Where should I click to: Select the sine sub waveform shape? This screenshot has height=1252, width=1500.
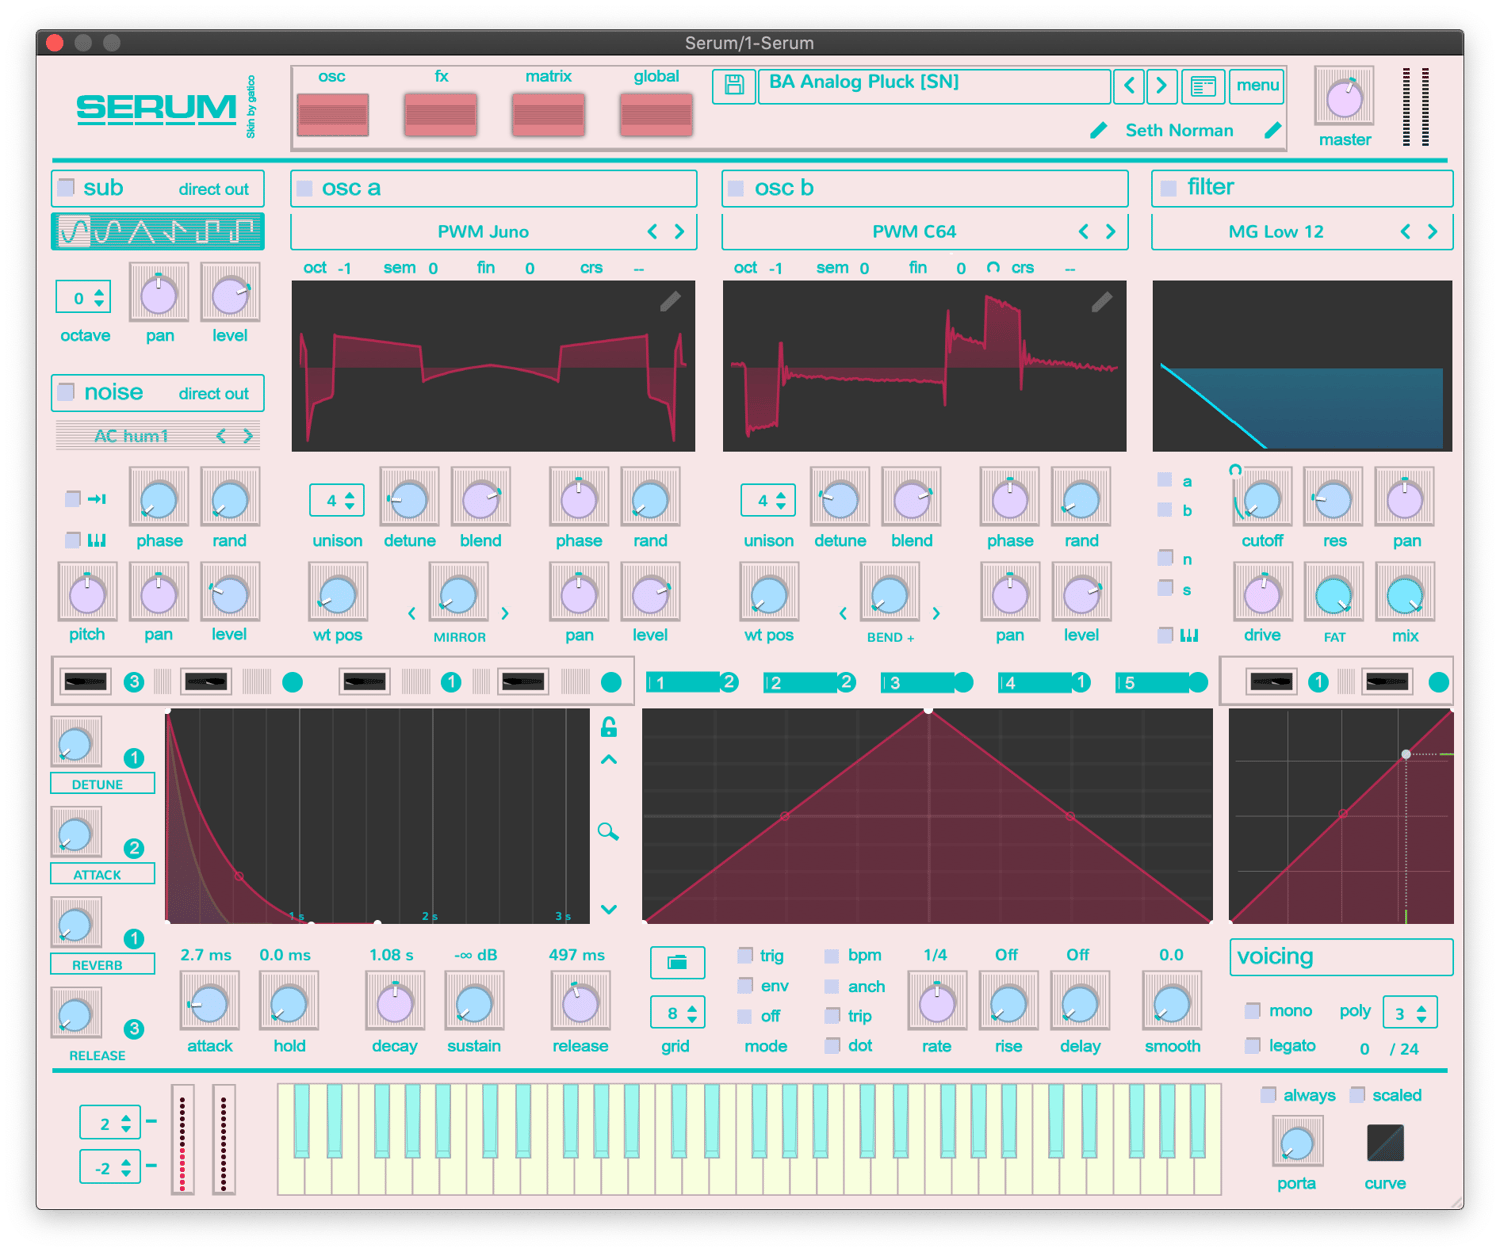tap(74, 231)
